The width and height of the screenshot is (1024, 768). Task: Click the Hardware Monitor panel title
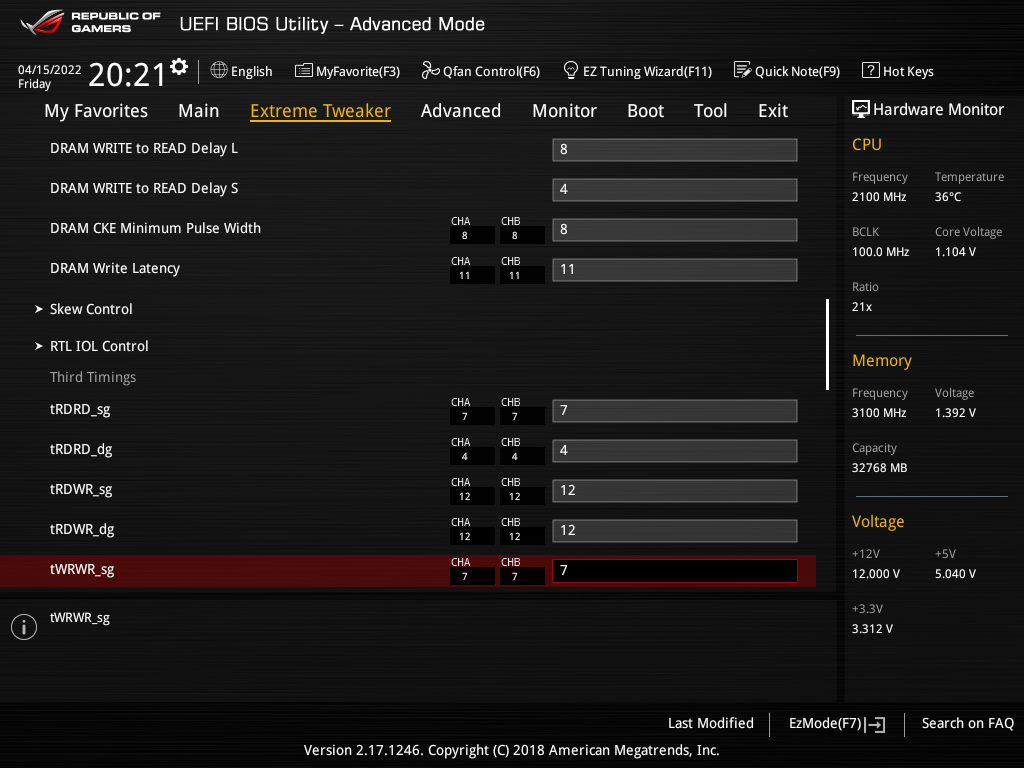[938, 110]
